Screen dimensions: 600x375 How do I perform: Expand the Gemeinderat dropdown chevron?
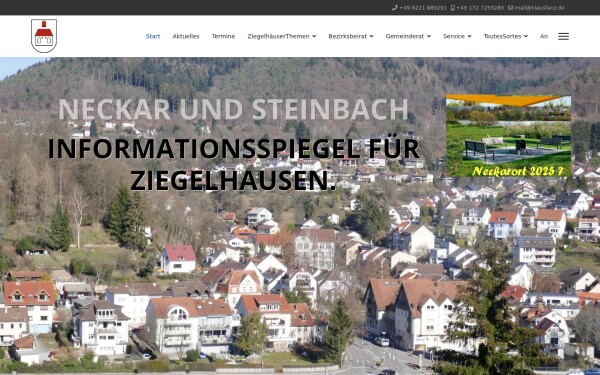point(429,36)
